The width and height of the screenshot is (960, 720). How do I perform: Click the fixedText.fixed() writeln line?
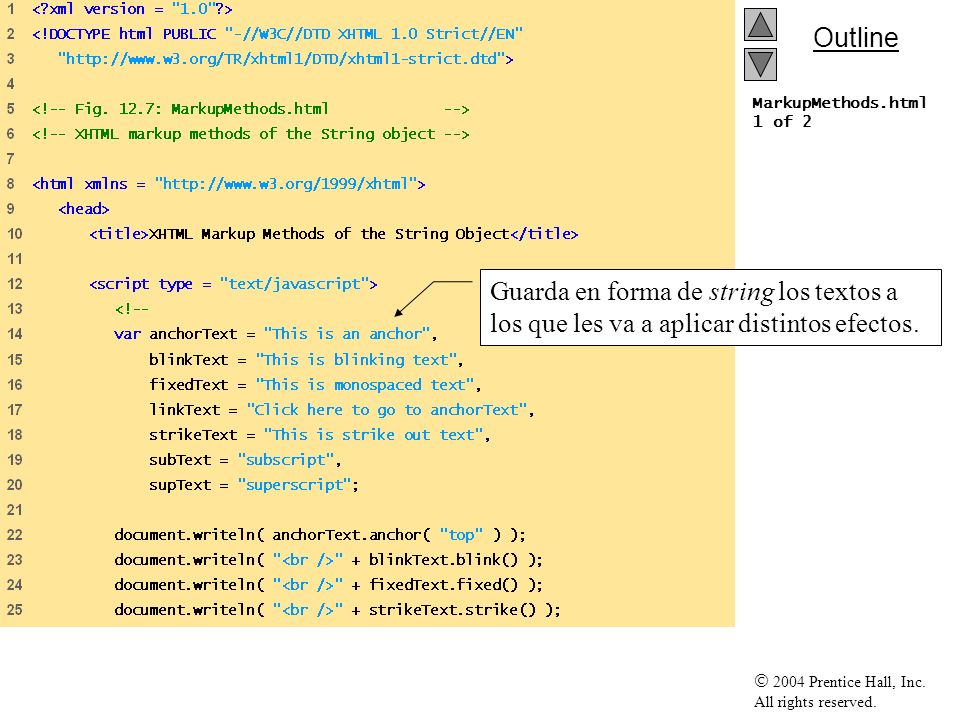(x=328, y=585)
